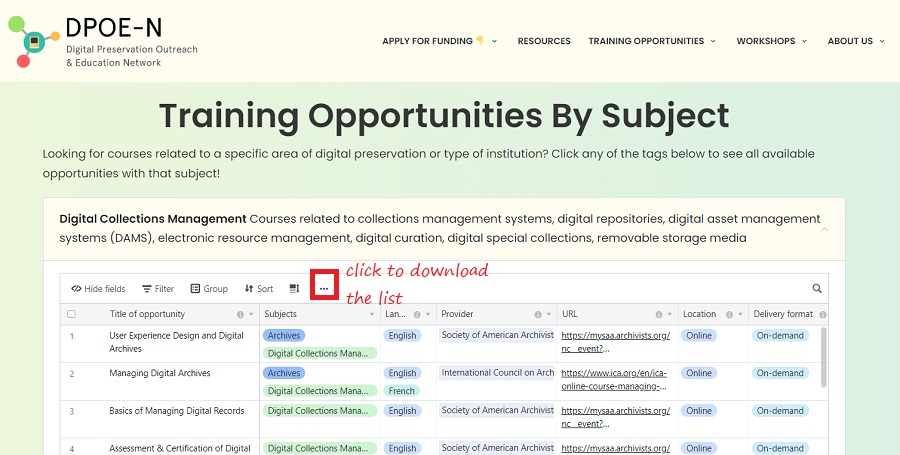900x455 pixels.
Task: Click the DPOE-N logo icon
Action: coord(32,41)
